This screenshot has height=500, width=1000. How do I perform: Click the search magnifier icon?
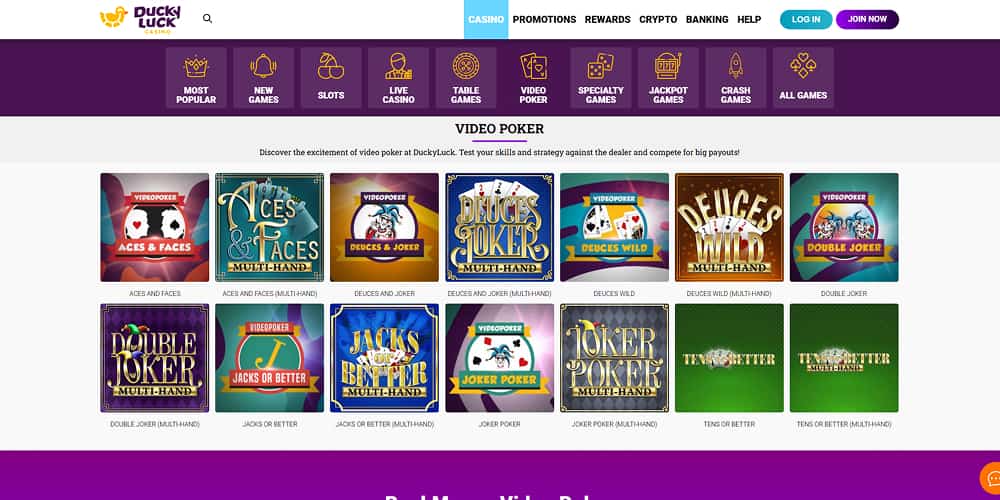tap(207, 18)
